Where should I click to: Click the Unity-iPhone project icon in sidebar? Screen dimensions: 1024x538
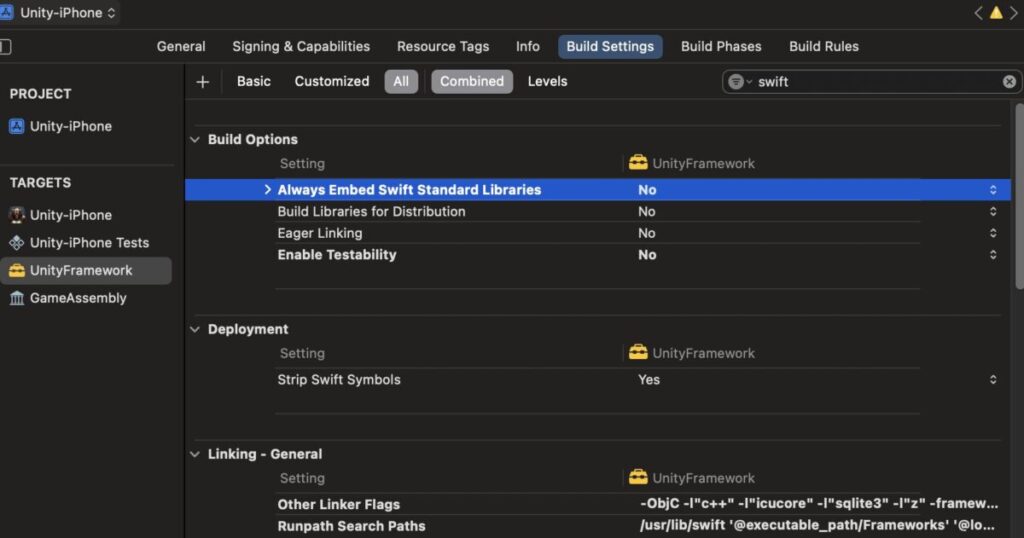coord(16,126)
